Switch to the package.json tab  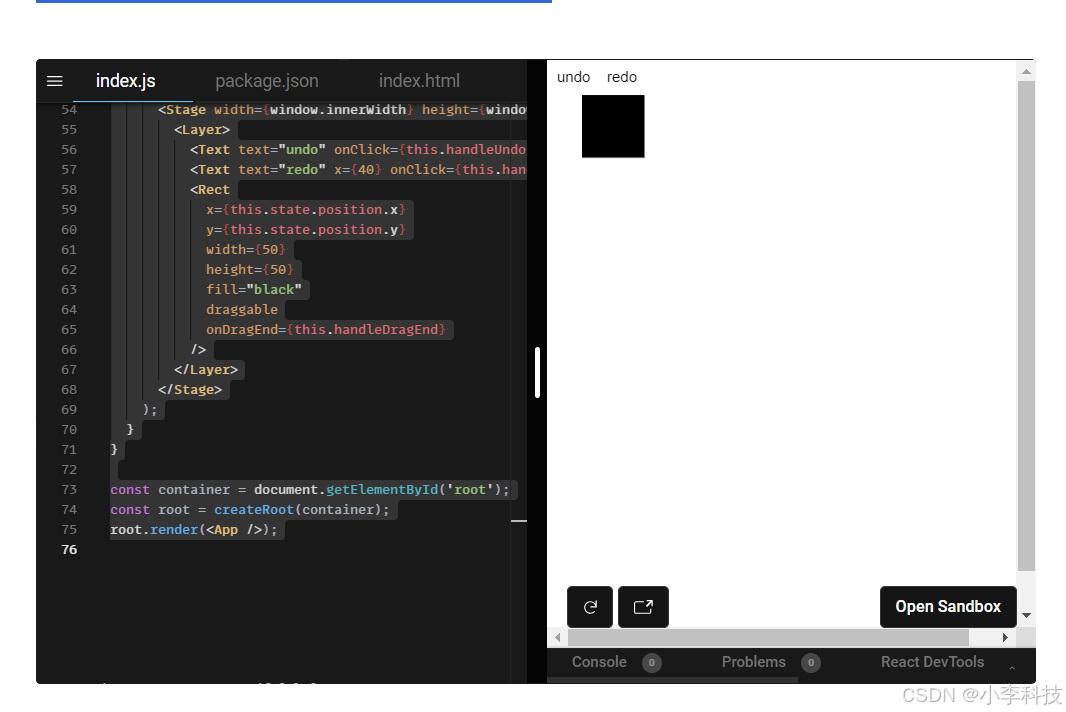point(267,81)
